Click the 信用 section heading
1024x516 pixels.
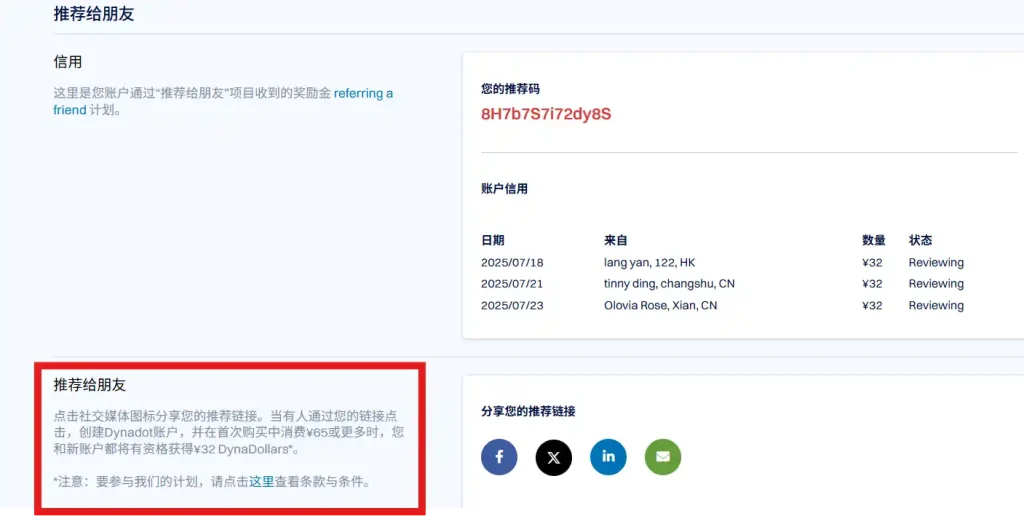(x=68, y=62)
